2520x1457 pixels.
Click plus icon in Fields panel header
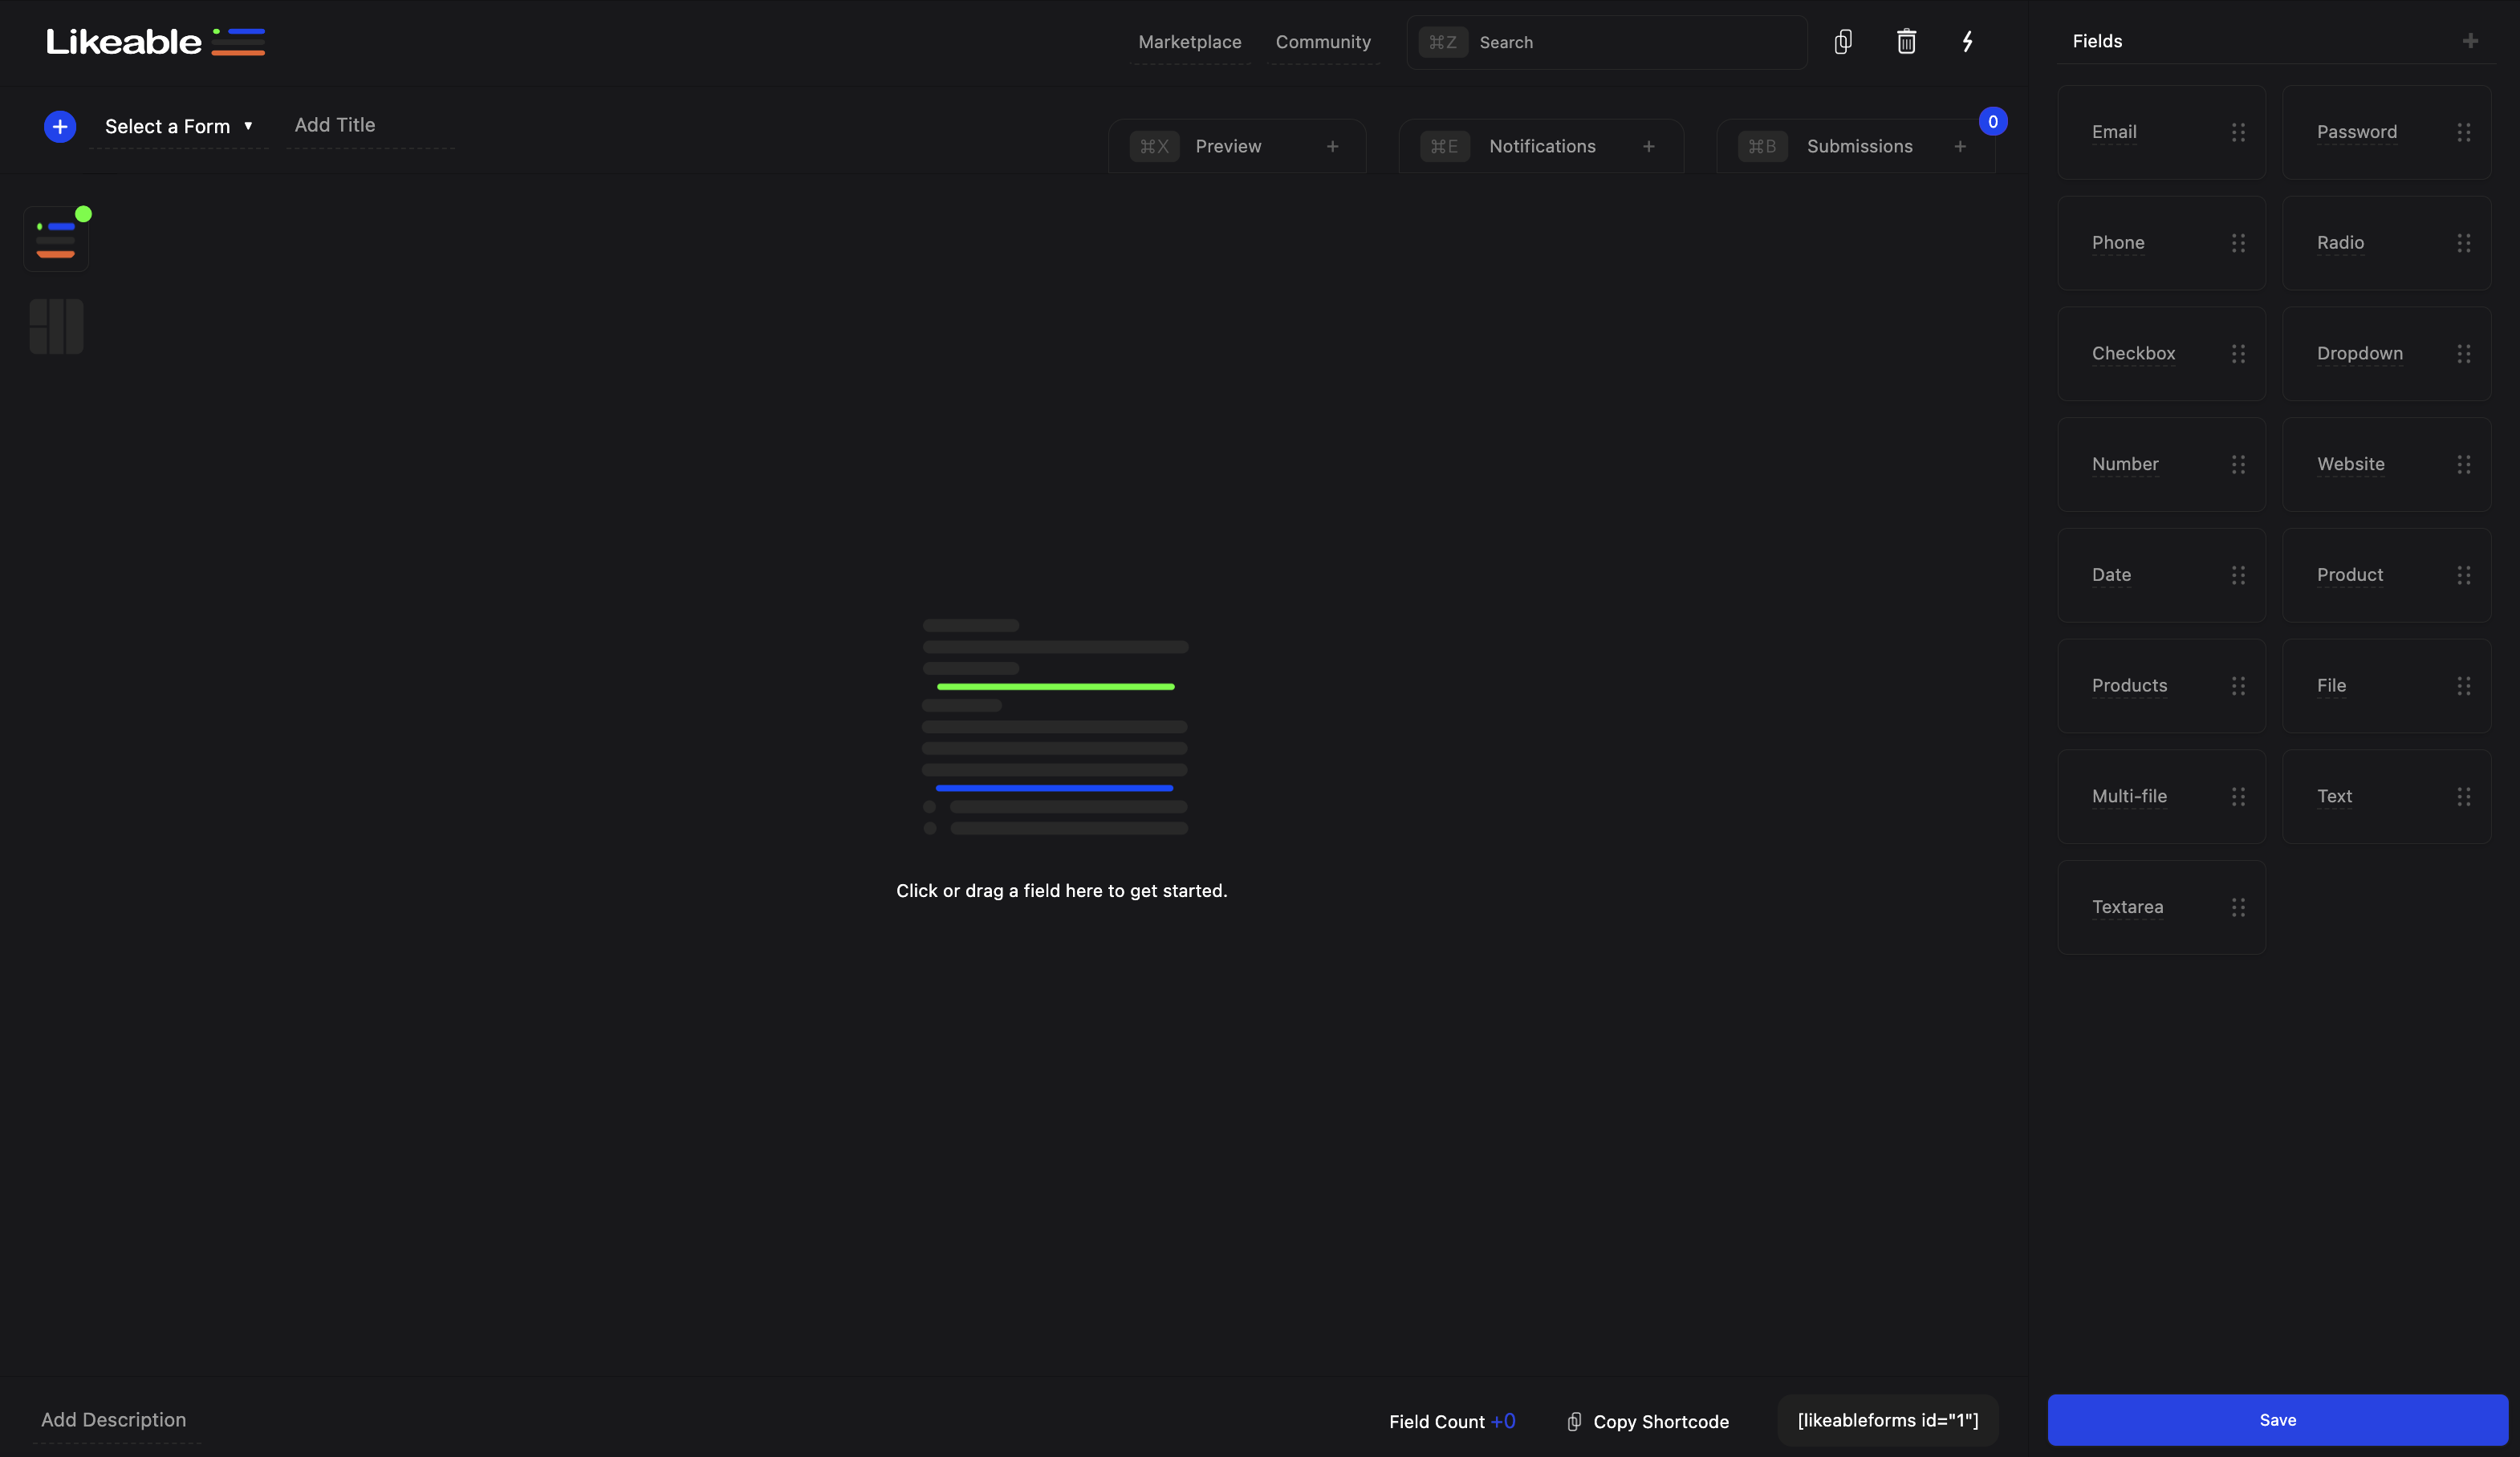click(x=2470, y=41)
